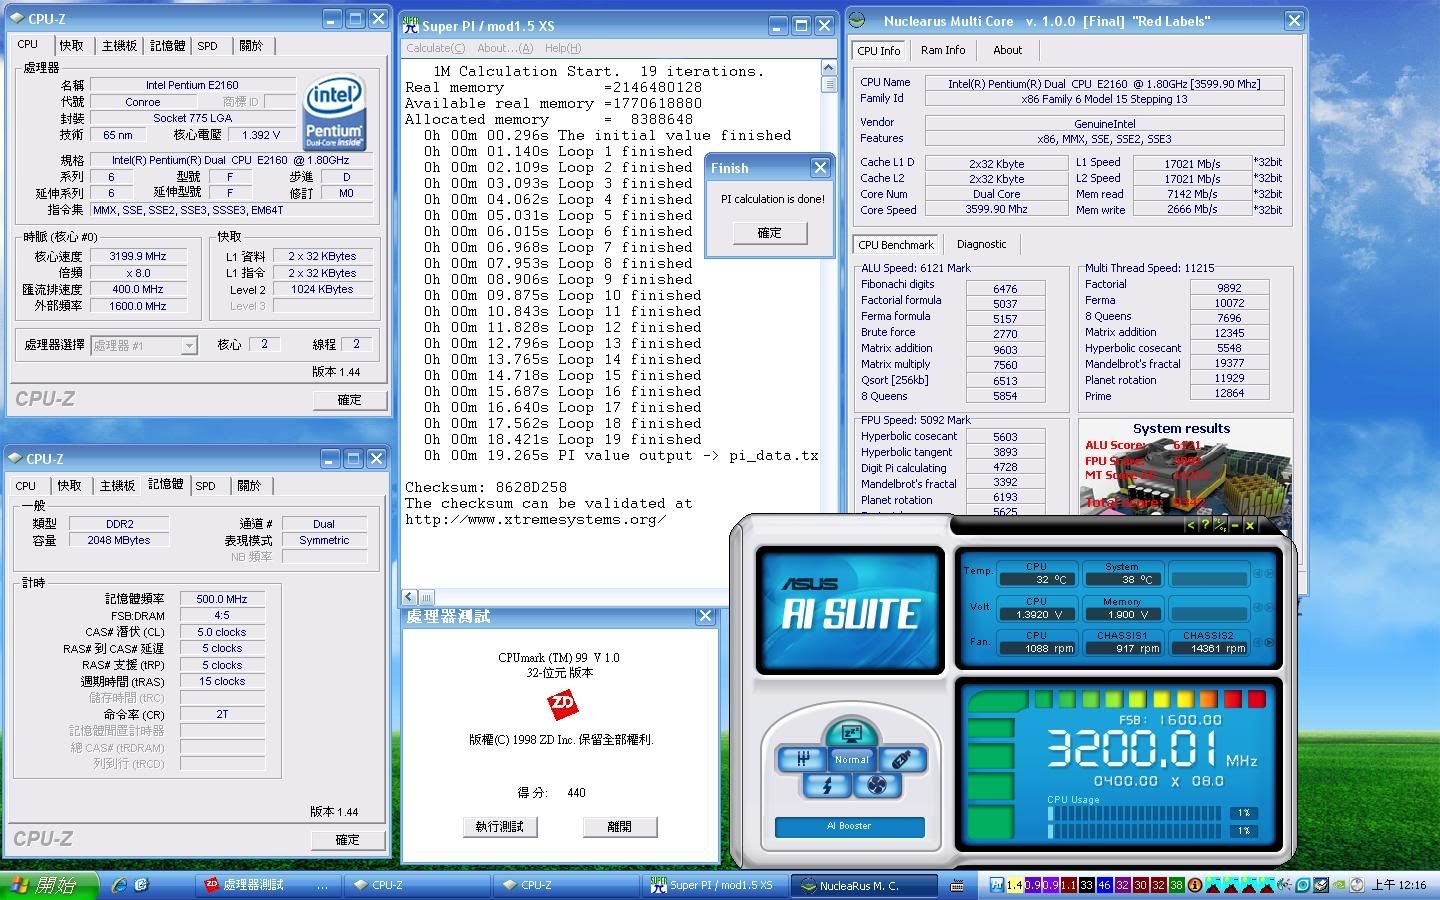Activate the AI Nap sleeping monitor icon
1440x900 pixels.
[851, 733]
